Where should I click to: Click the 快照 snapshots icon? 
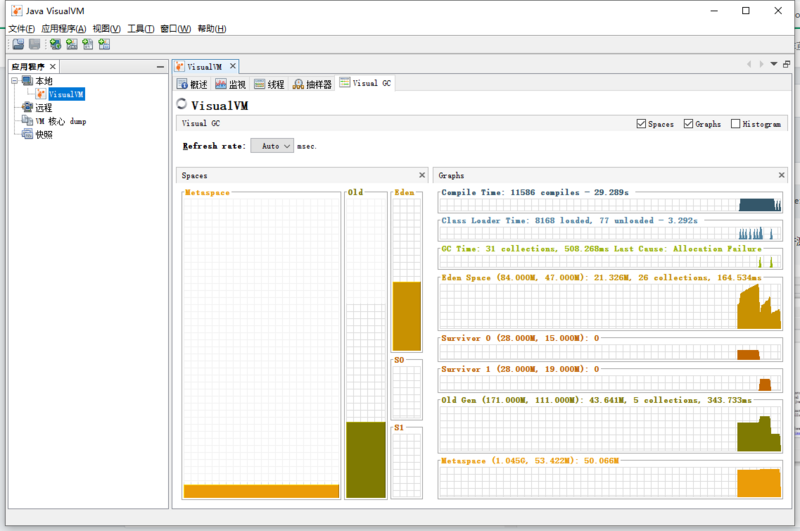[x=28, y=134]
